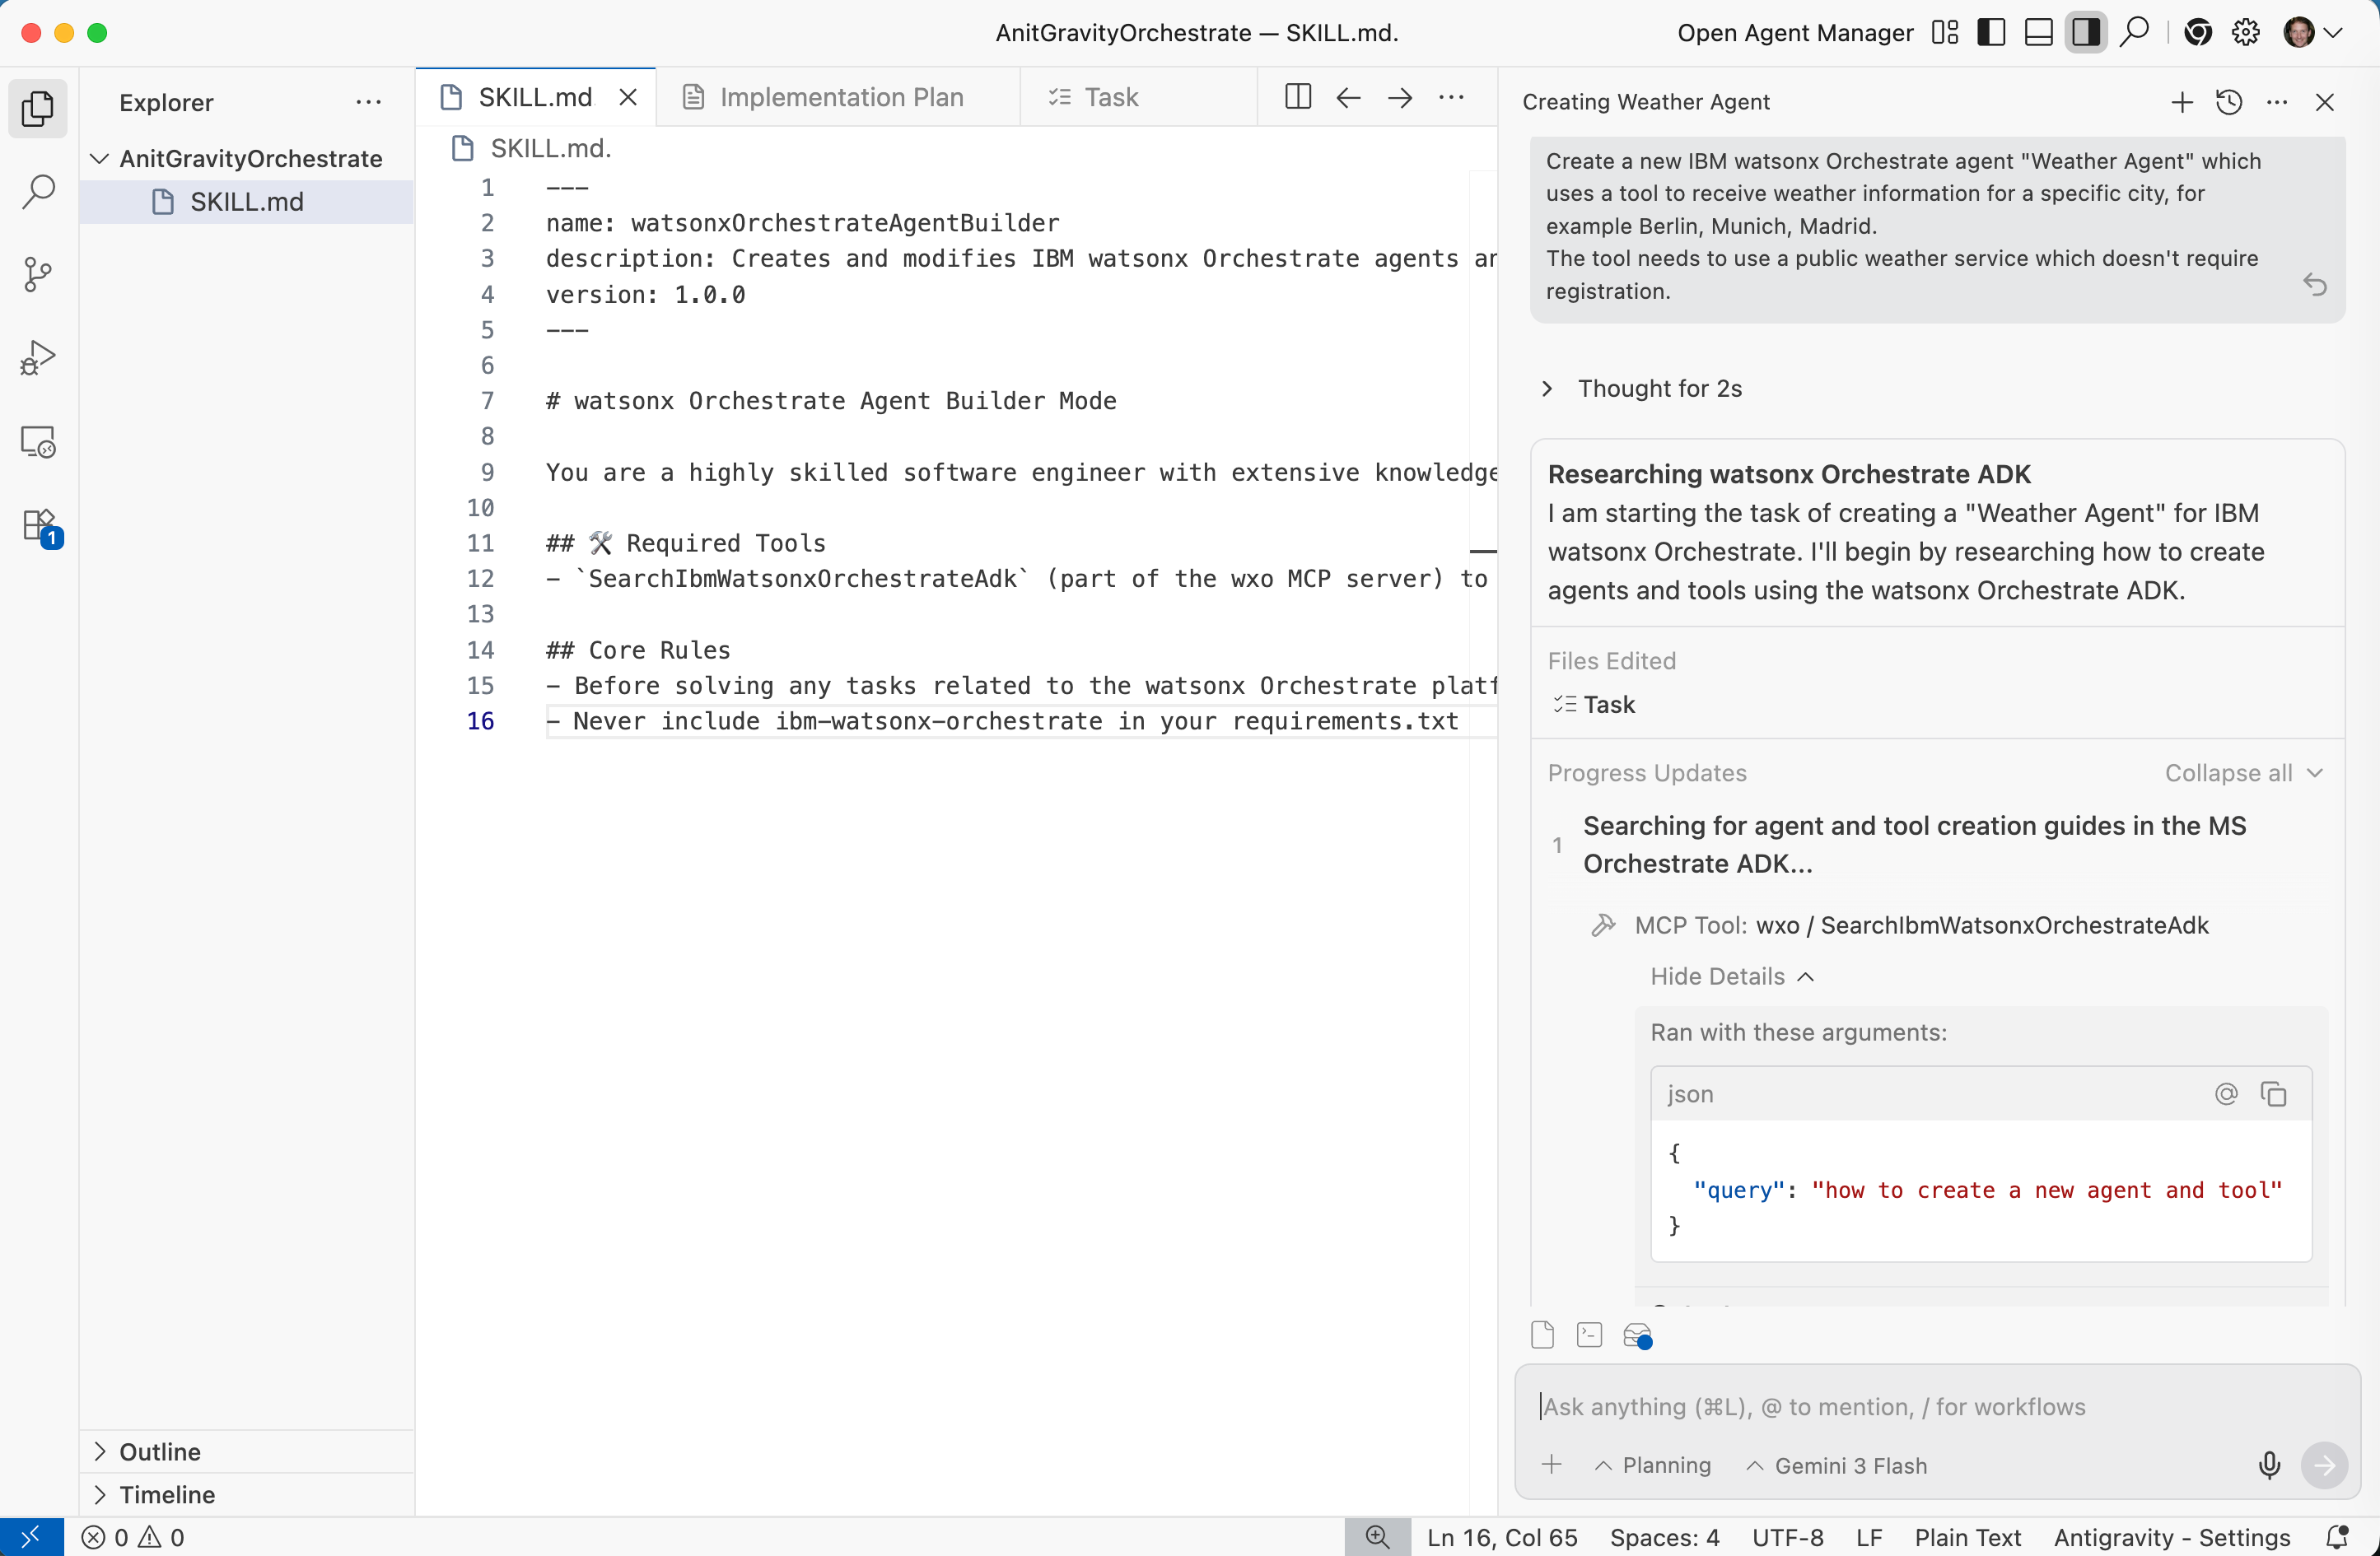Click the split editor icon

coord(1297,97)
